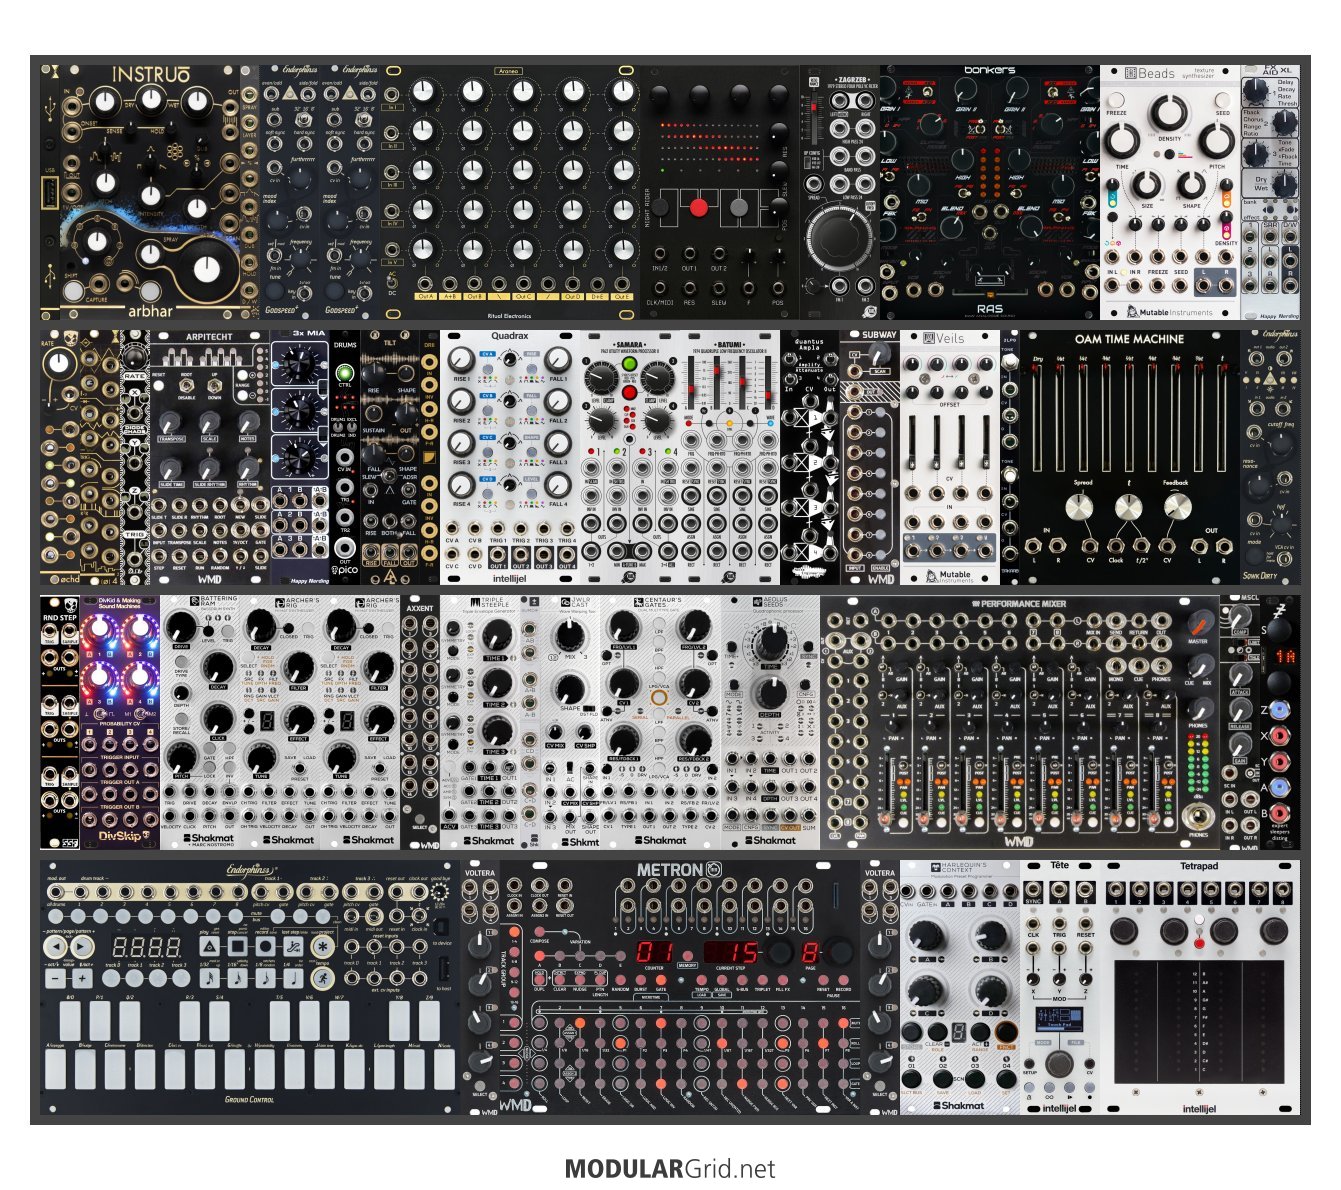This screenshot has width=1341, height=1190.
Task: Click the GATE button on Metron
Action: (661, 980)
